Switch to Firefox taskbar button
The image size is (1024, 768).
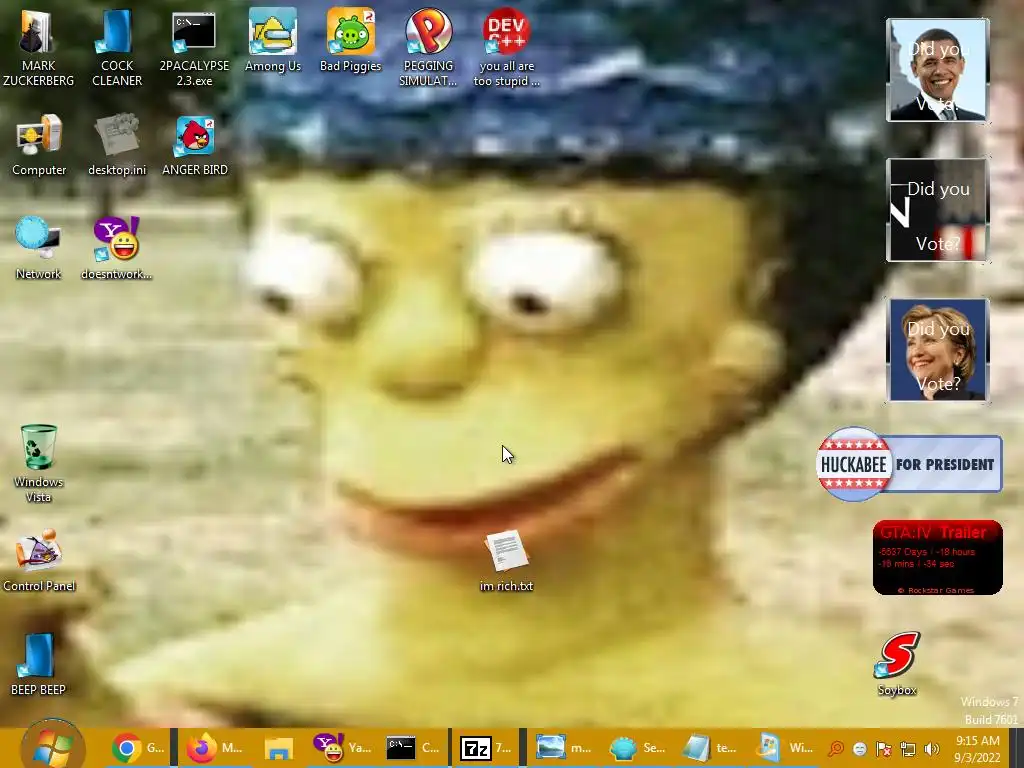pos(214,748)
